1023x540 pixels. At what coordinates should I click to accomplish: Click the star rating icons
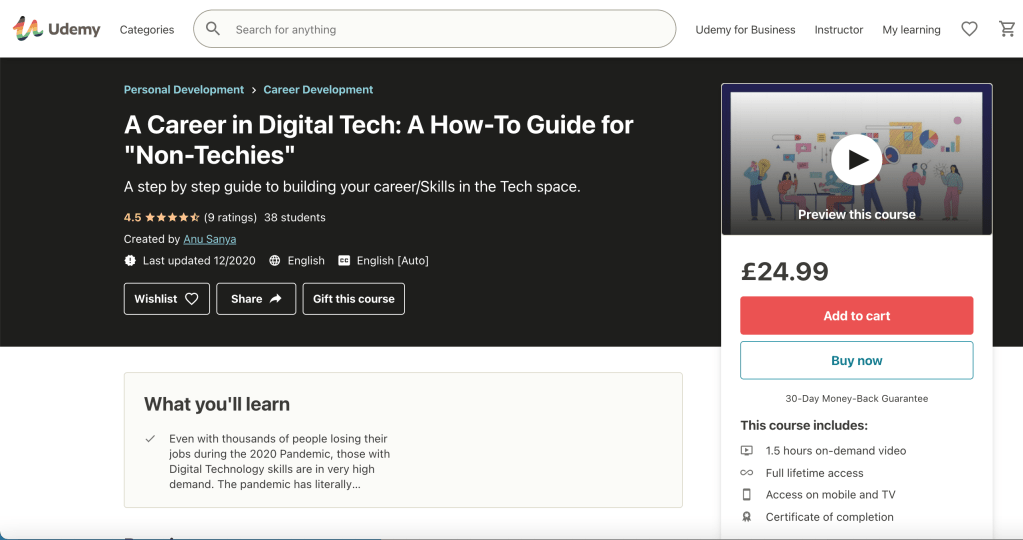pos(172,217)
